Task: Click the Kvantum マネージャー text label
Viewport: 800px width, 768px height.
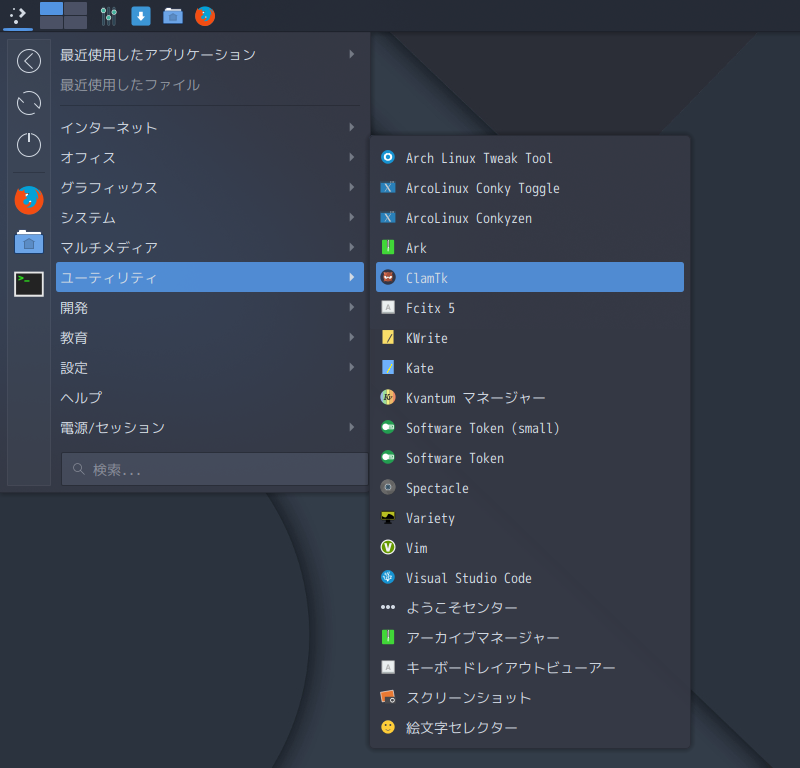Action: click(x=476, y=398)
